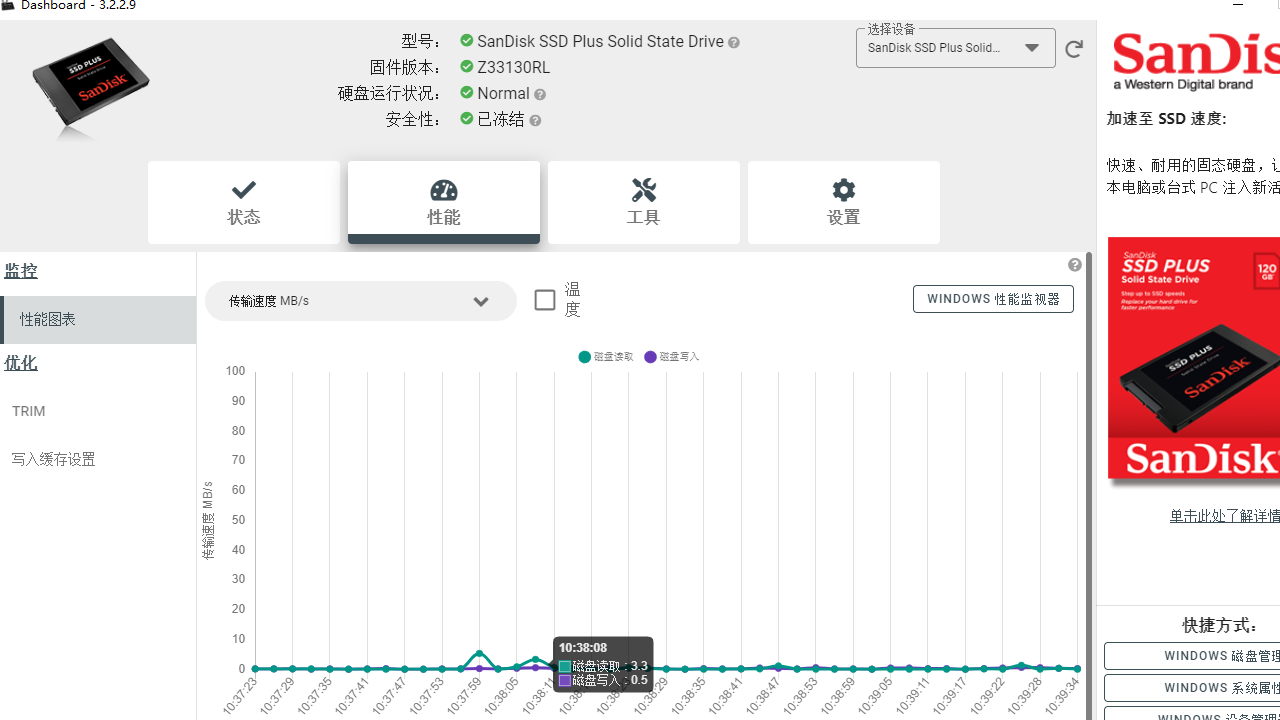
Task: Collapse the 优化 sidebar section
Action: [21, 363]
